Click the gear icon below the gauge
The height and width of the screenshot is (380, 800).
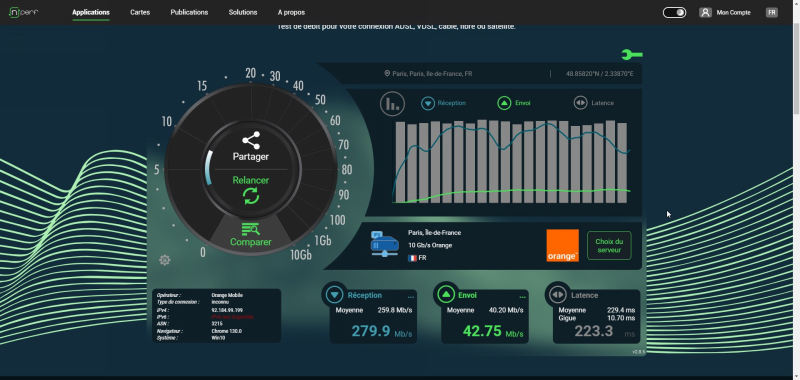coord(164,260)
